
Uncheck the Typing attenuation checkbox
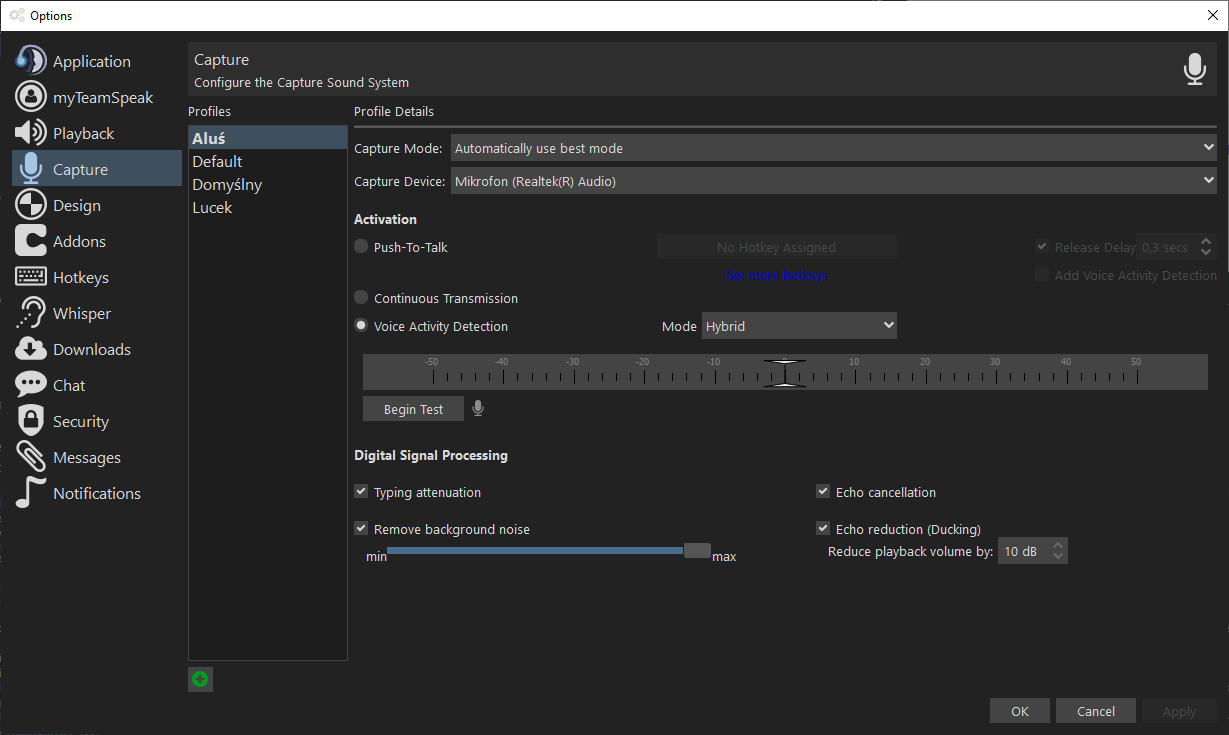click(x=361, y=492)
